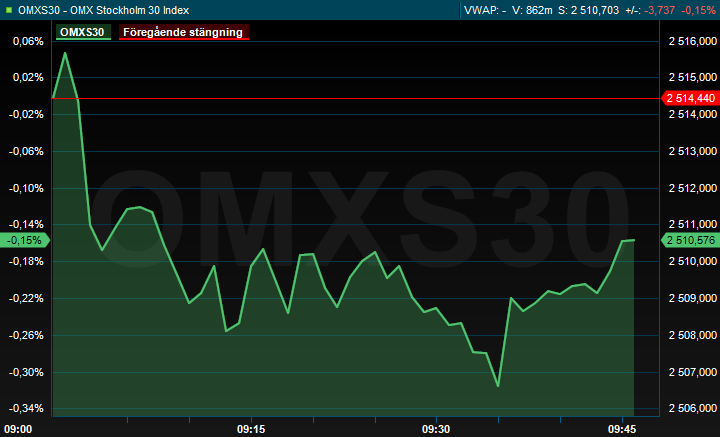Click the 2 516,000 price axis label

[692, 41]
